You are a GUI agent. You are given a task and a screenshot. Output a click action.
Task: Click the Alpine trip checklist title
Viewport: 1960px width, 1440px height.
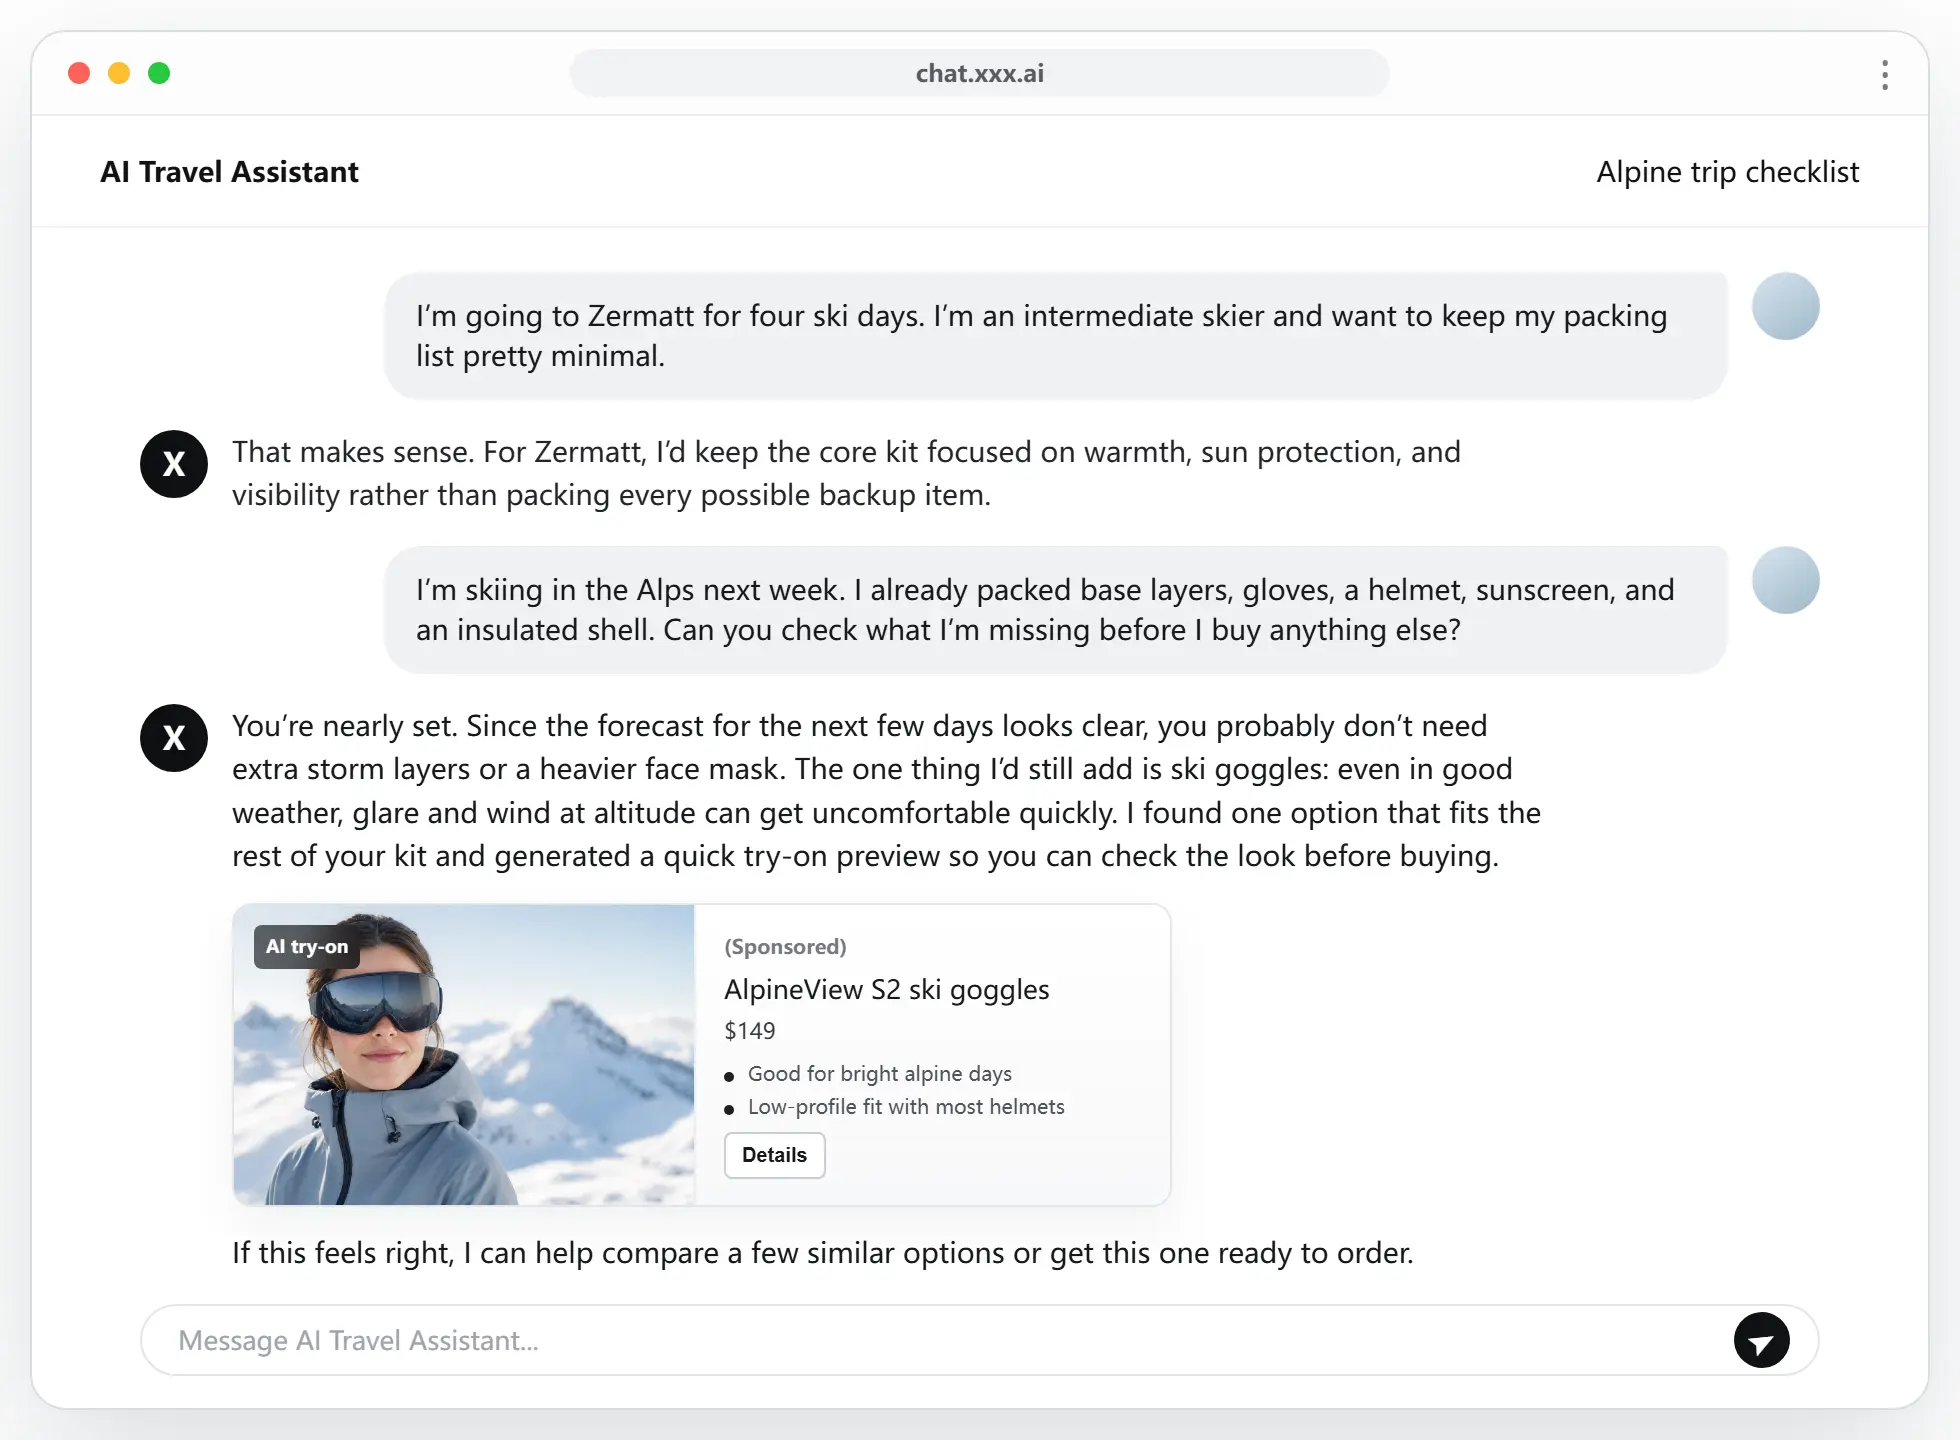tap(1727, 172)
